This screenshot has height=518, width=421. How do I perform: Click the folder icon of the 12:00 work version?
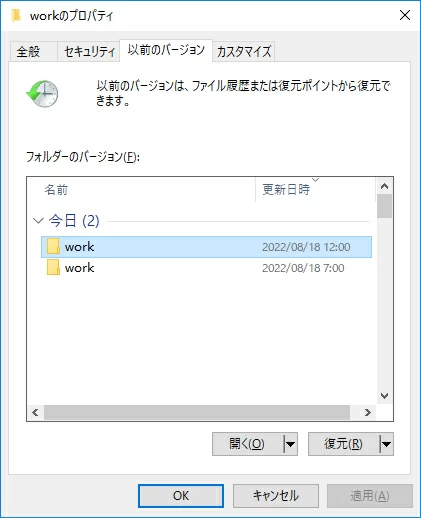(x=53, y=247)
